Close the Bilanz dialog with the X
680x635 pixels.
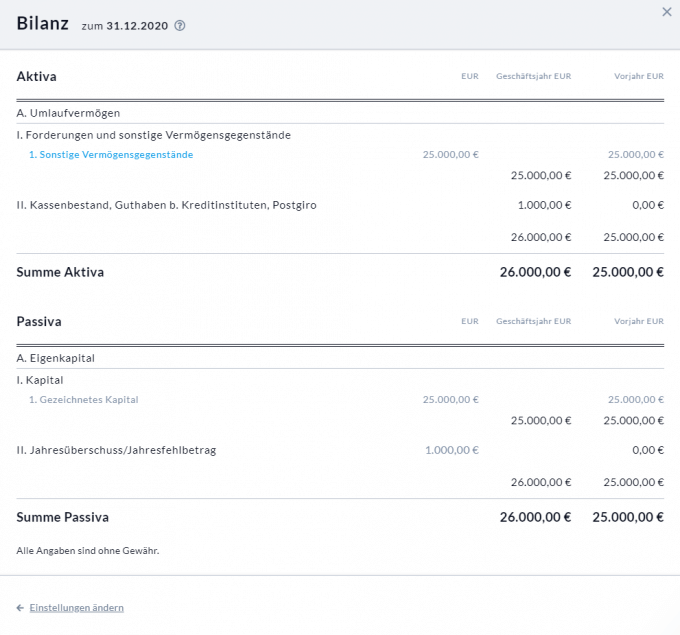[x=667, y=12]
